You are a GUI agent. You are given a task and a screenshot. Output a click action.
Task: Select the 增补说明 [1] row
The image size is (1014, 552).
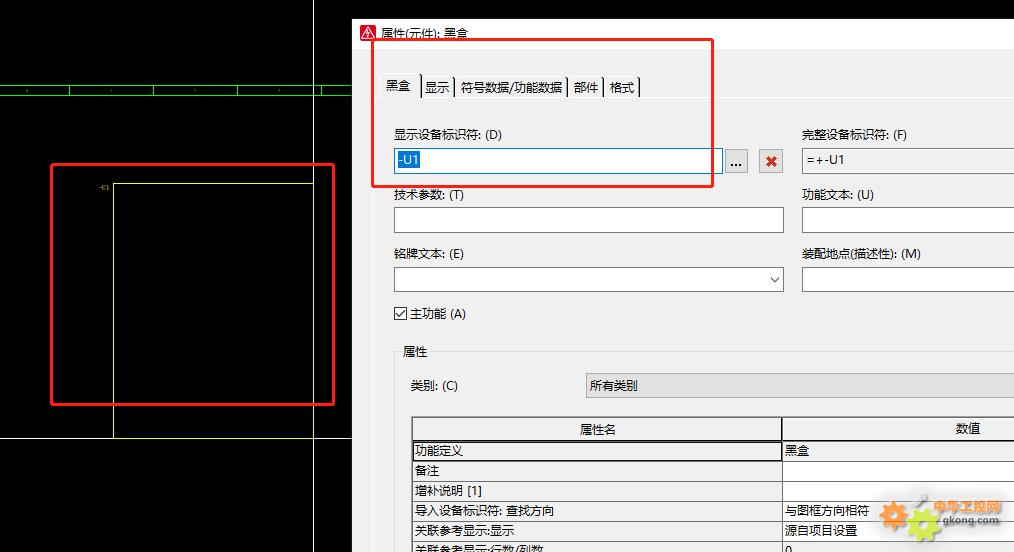pyautogui.click(x=597, y=491)
